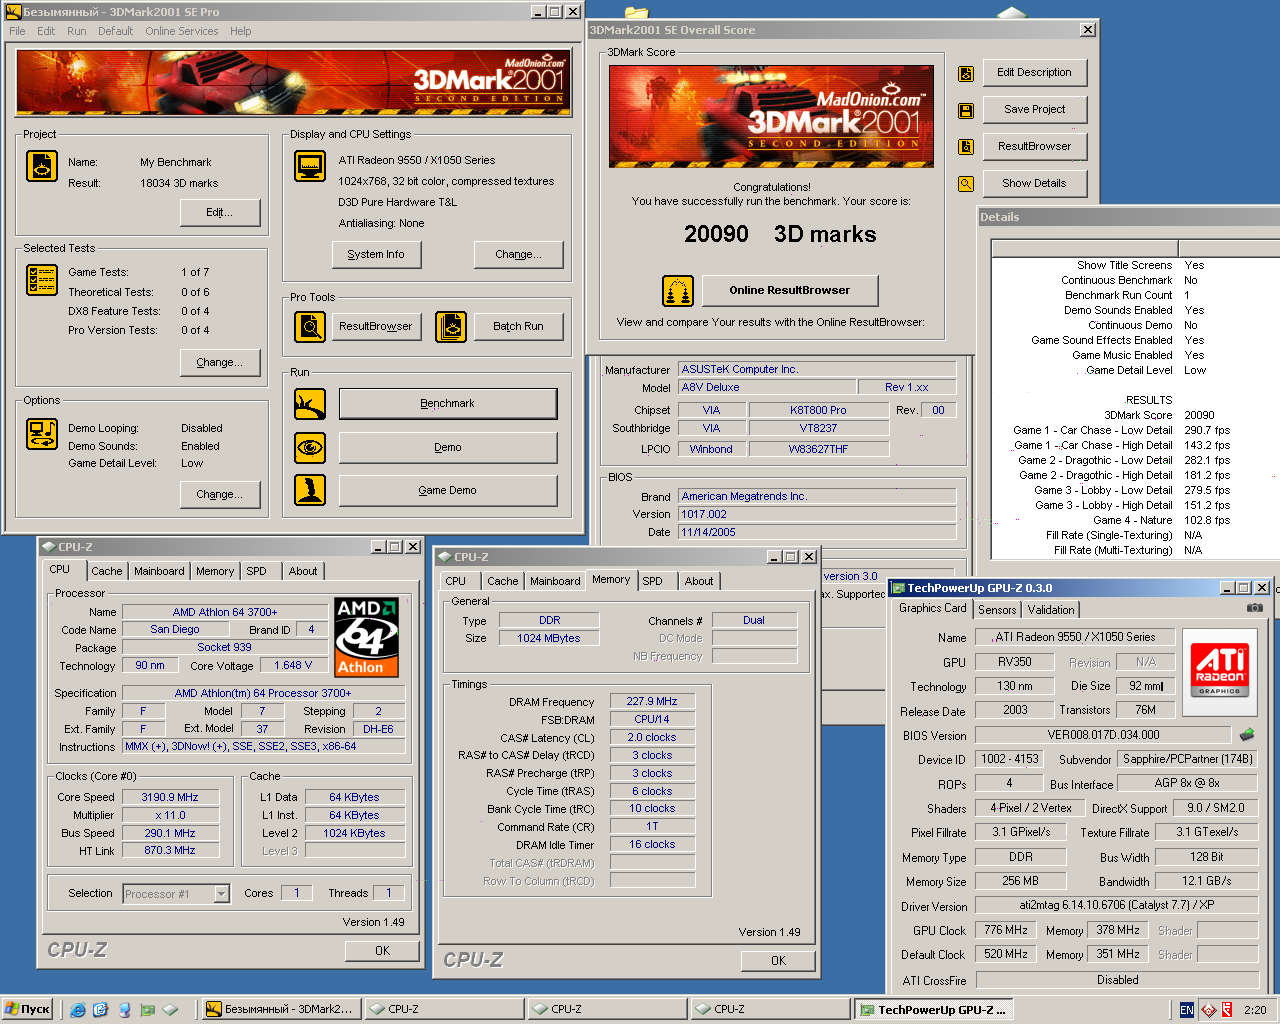
Task: Click OK in the CPU-Z Memory window
Action: 778,960
